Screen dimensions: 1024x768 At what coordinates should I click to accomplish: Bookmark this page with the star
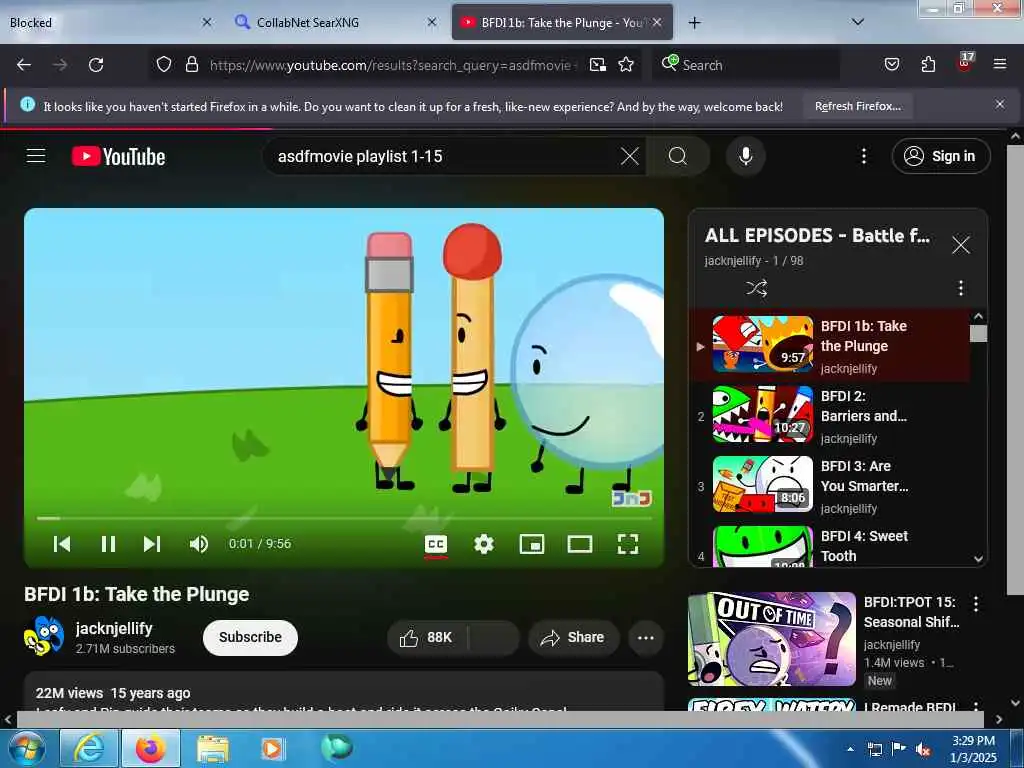[626, 65]
